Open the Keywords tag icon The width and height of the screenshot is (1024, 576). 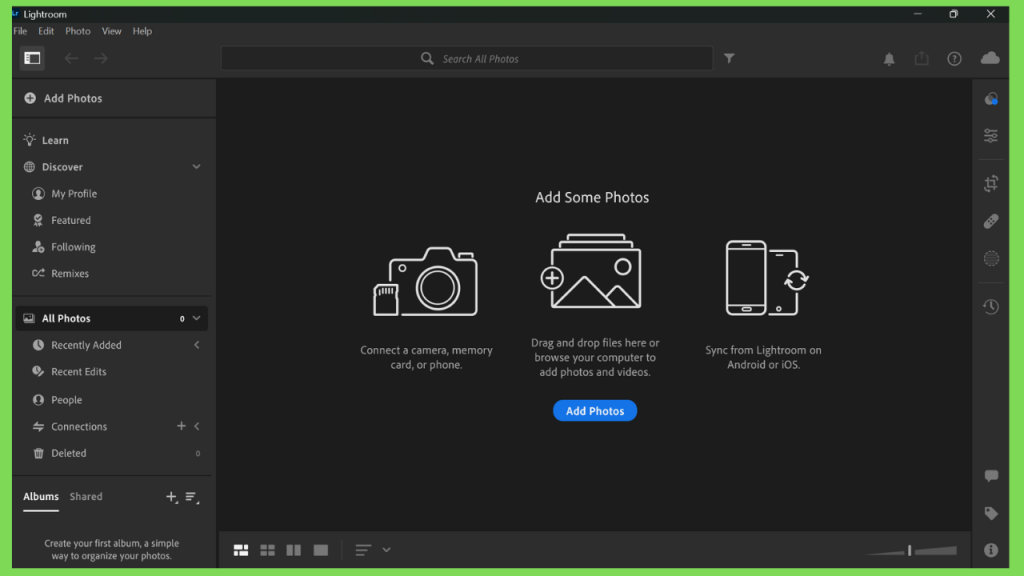[x=991, y=513]
